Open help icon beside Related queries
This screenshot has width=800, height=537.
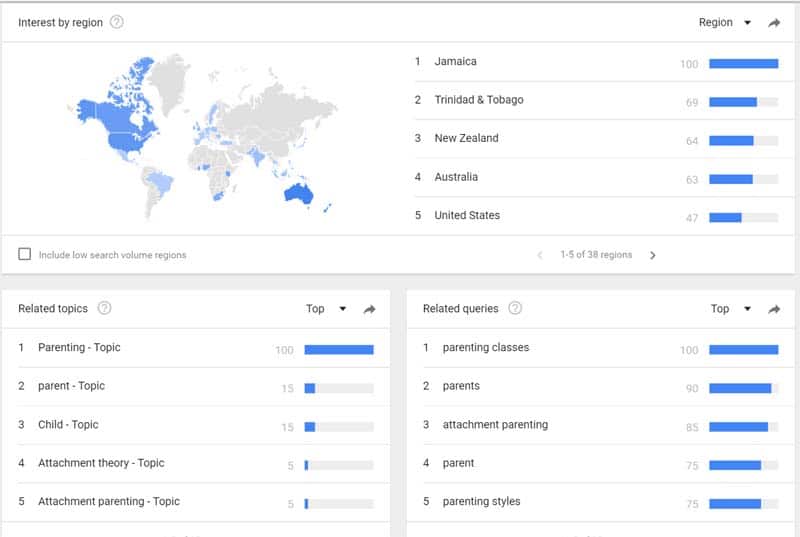[x=515, y=308]
